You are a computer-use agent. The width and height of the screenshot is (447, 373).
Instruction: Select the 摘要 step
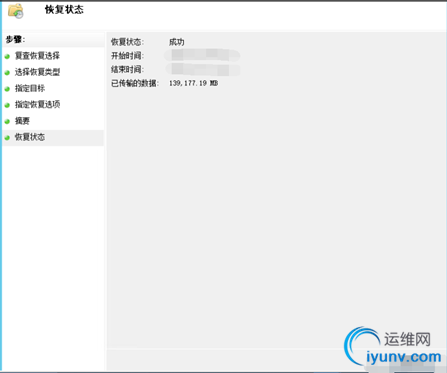pos(22,121)
